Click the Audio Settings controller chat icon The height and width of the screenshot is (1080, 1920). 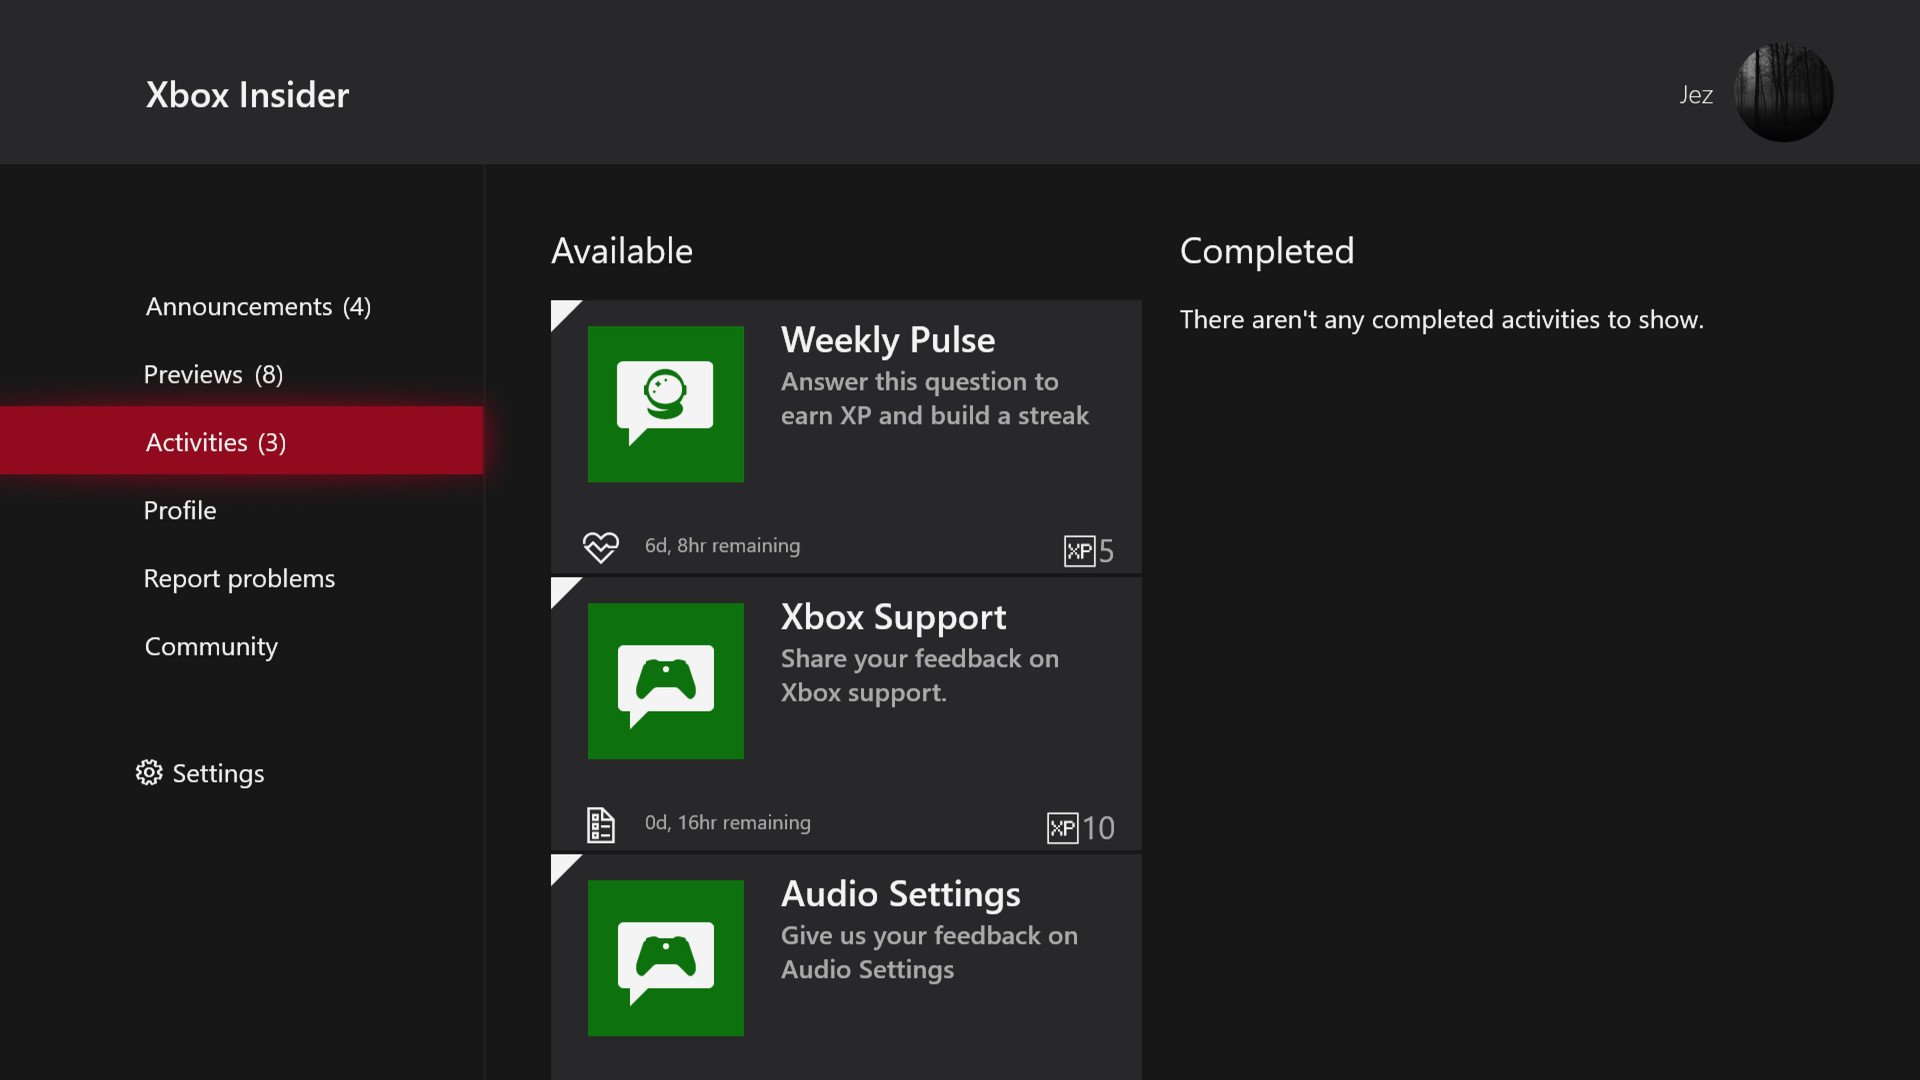(665, 958)
